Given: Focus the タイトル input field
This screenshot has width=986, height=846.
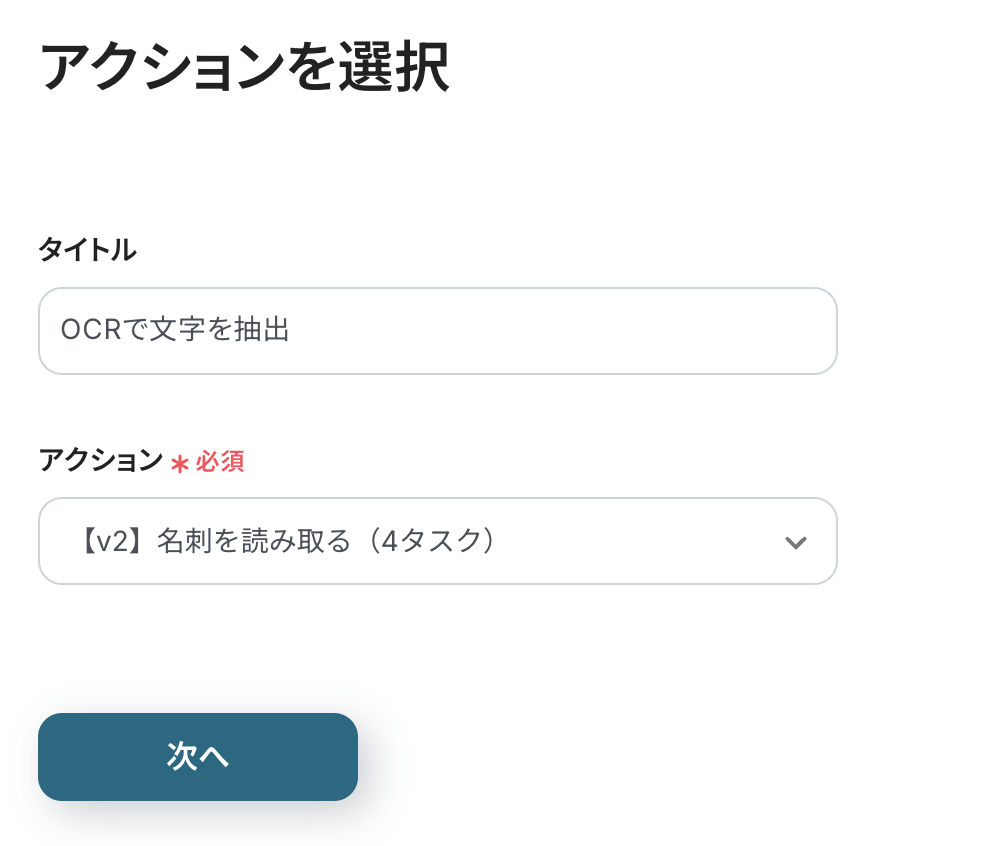Looking at the screenshot, I should point(437,331).
